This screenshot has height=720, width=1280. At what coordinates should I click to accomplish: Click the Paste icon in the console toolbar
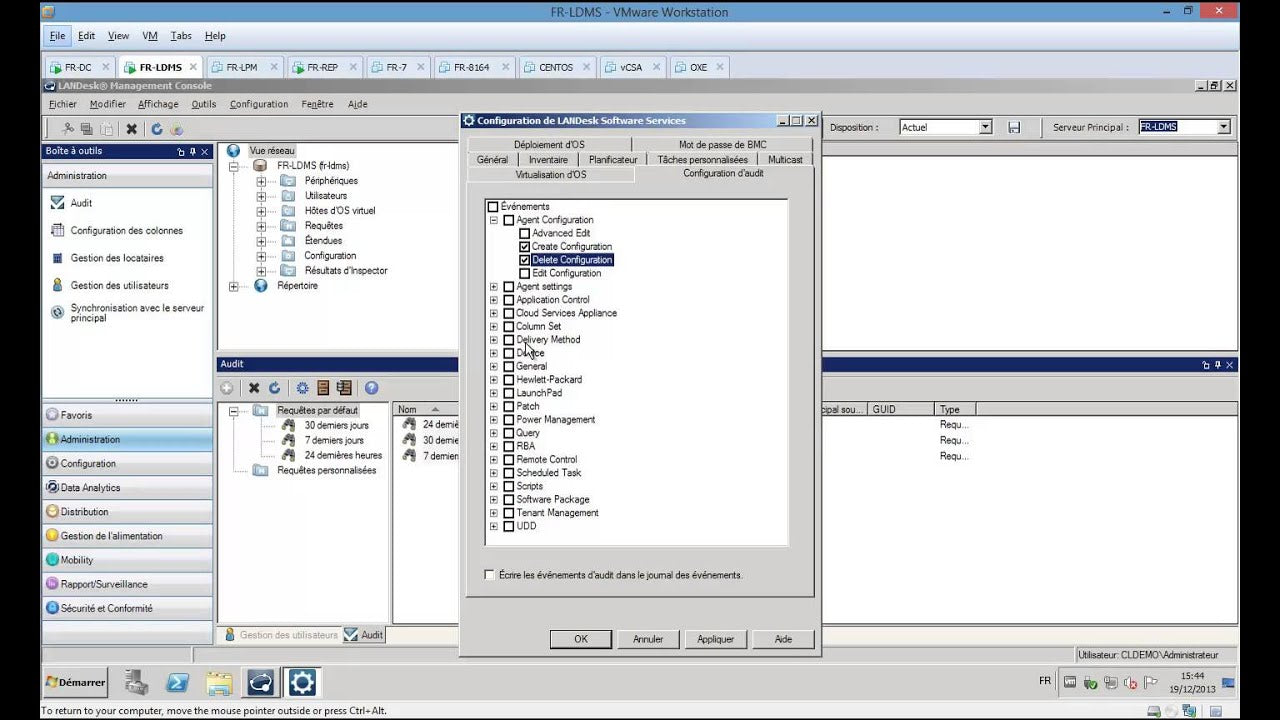(105, 128)
